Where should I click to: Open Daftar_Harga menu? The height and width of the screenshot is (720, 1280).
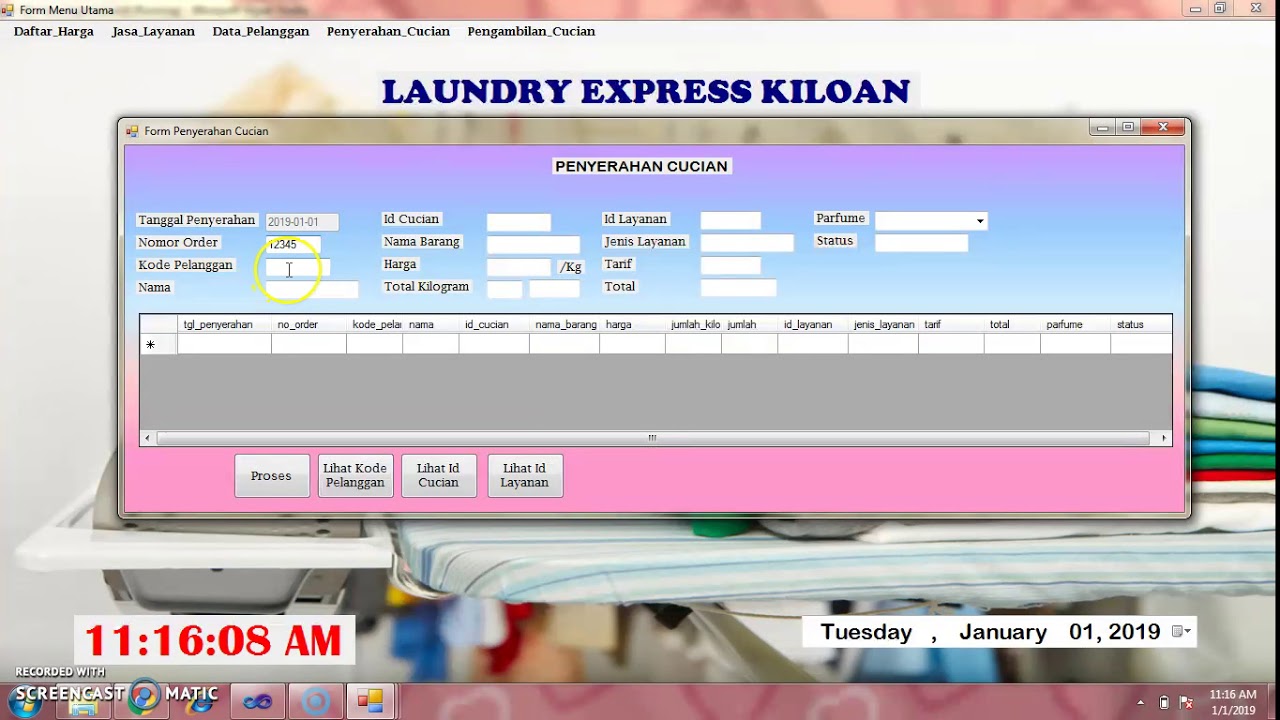tap(54, 31)
